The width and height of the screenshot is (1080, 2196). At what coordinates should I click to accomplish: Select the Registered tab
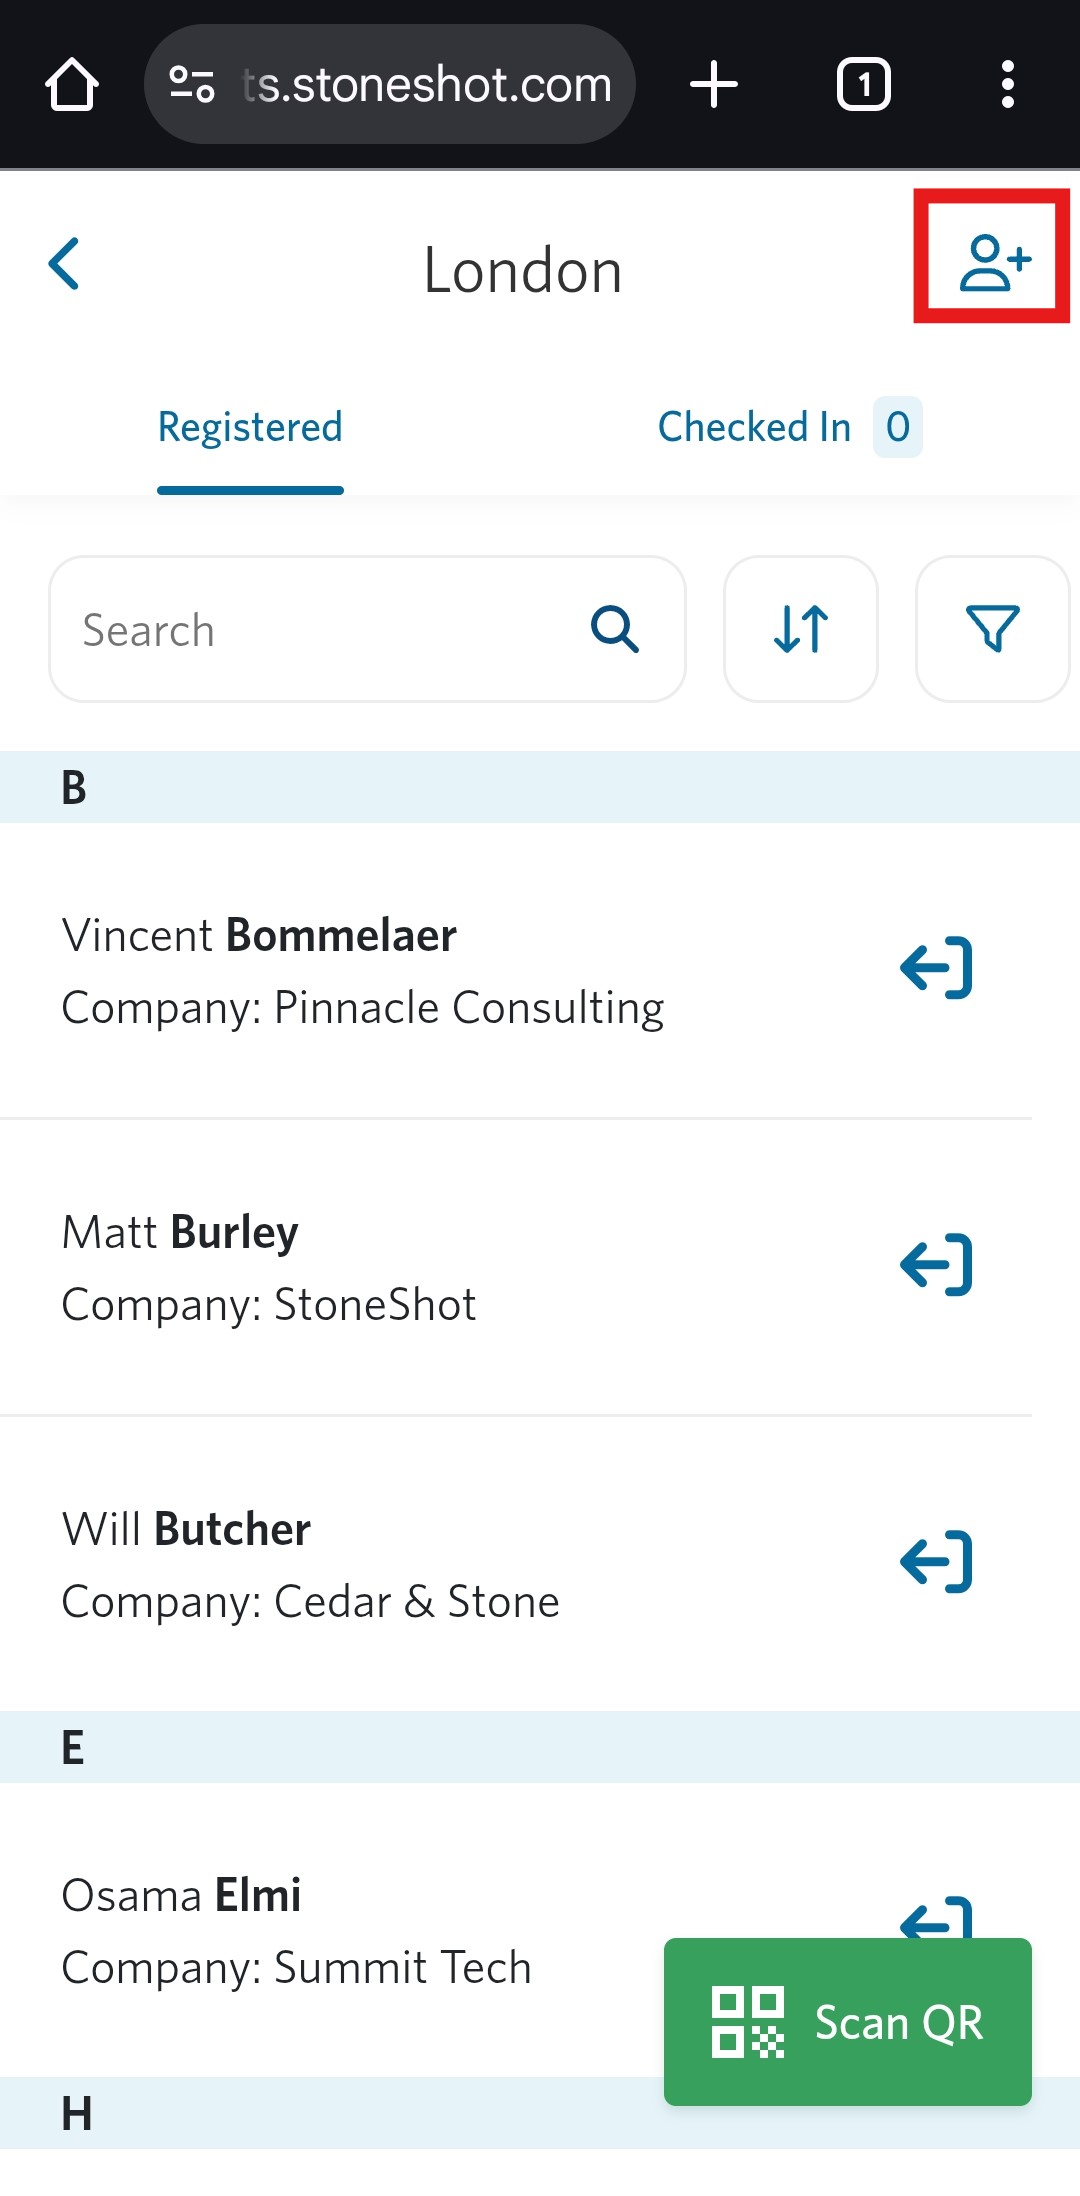[250, 427]
